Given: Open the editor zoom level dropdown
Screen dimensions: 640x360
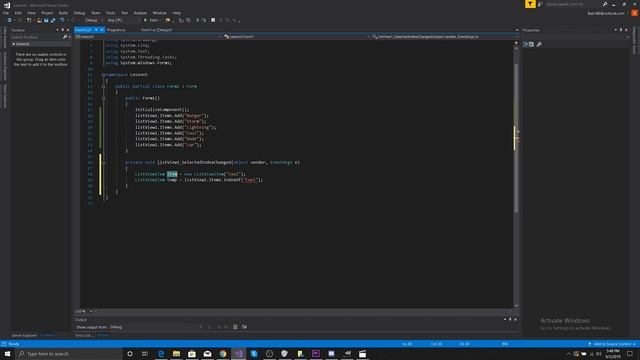Looking at the screenshot, I should pos(84,311).
